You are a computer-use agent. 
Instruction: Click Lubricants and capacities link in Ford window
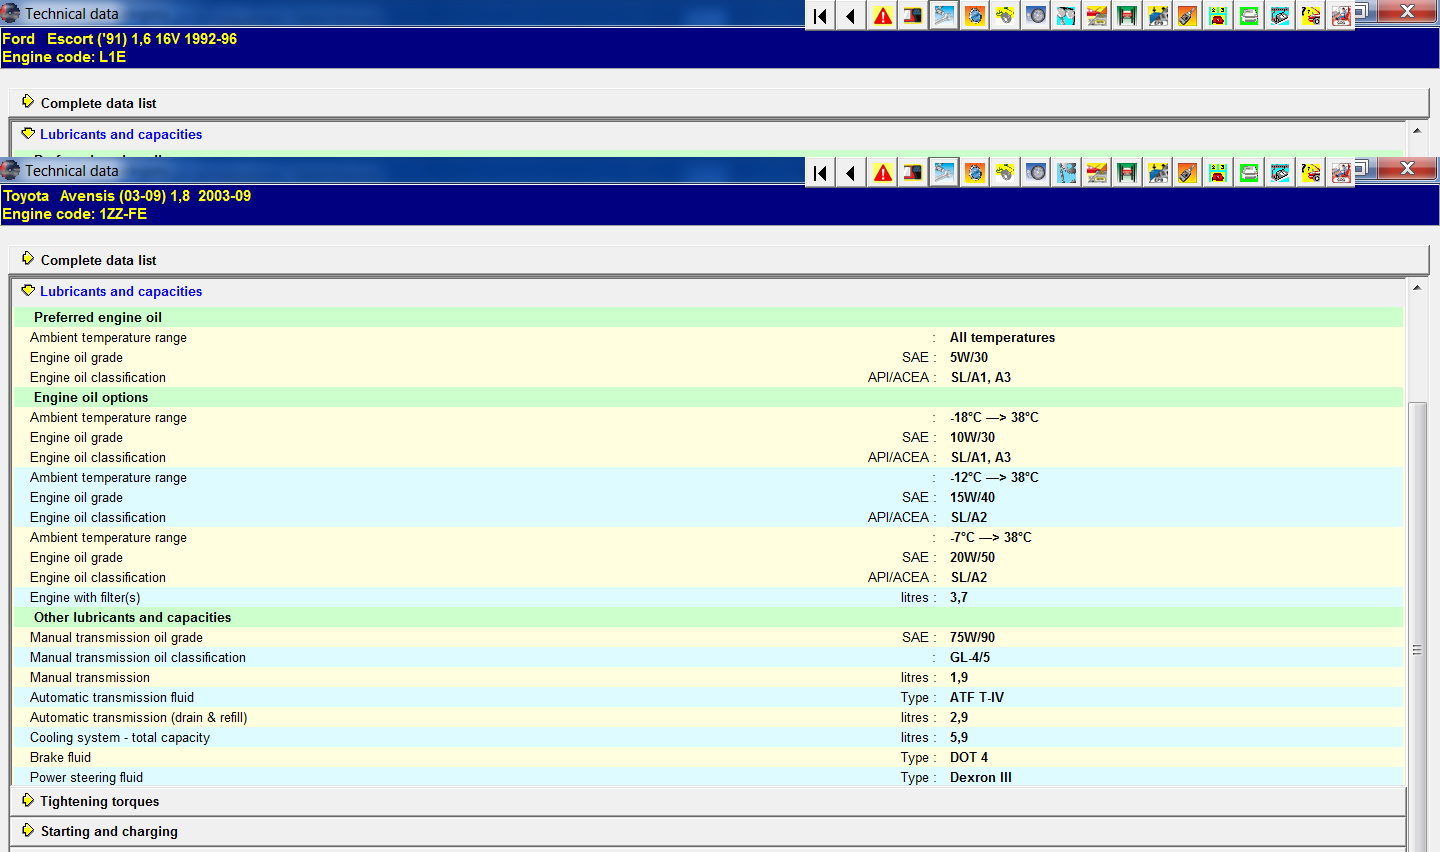click(121, 134)
